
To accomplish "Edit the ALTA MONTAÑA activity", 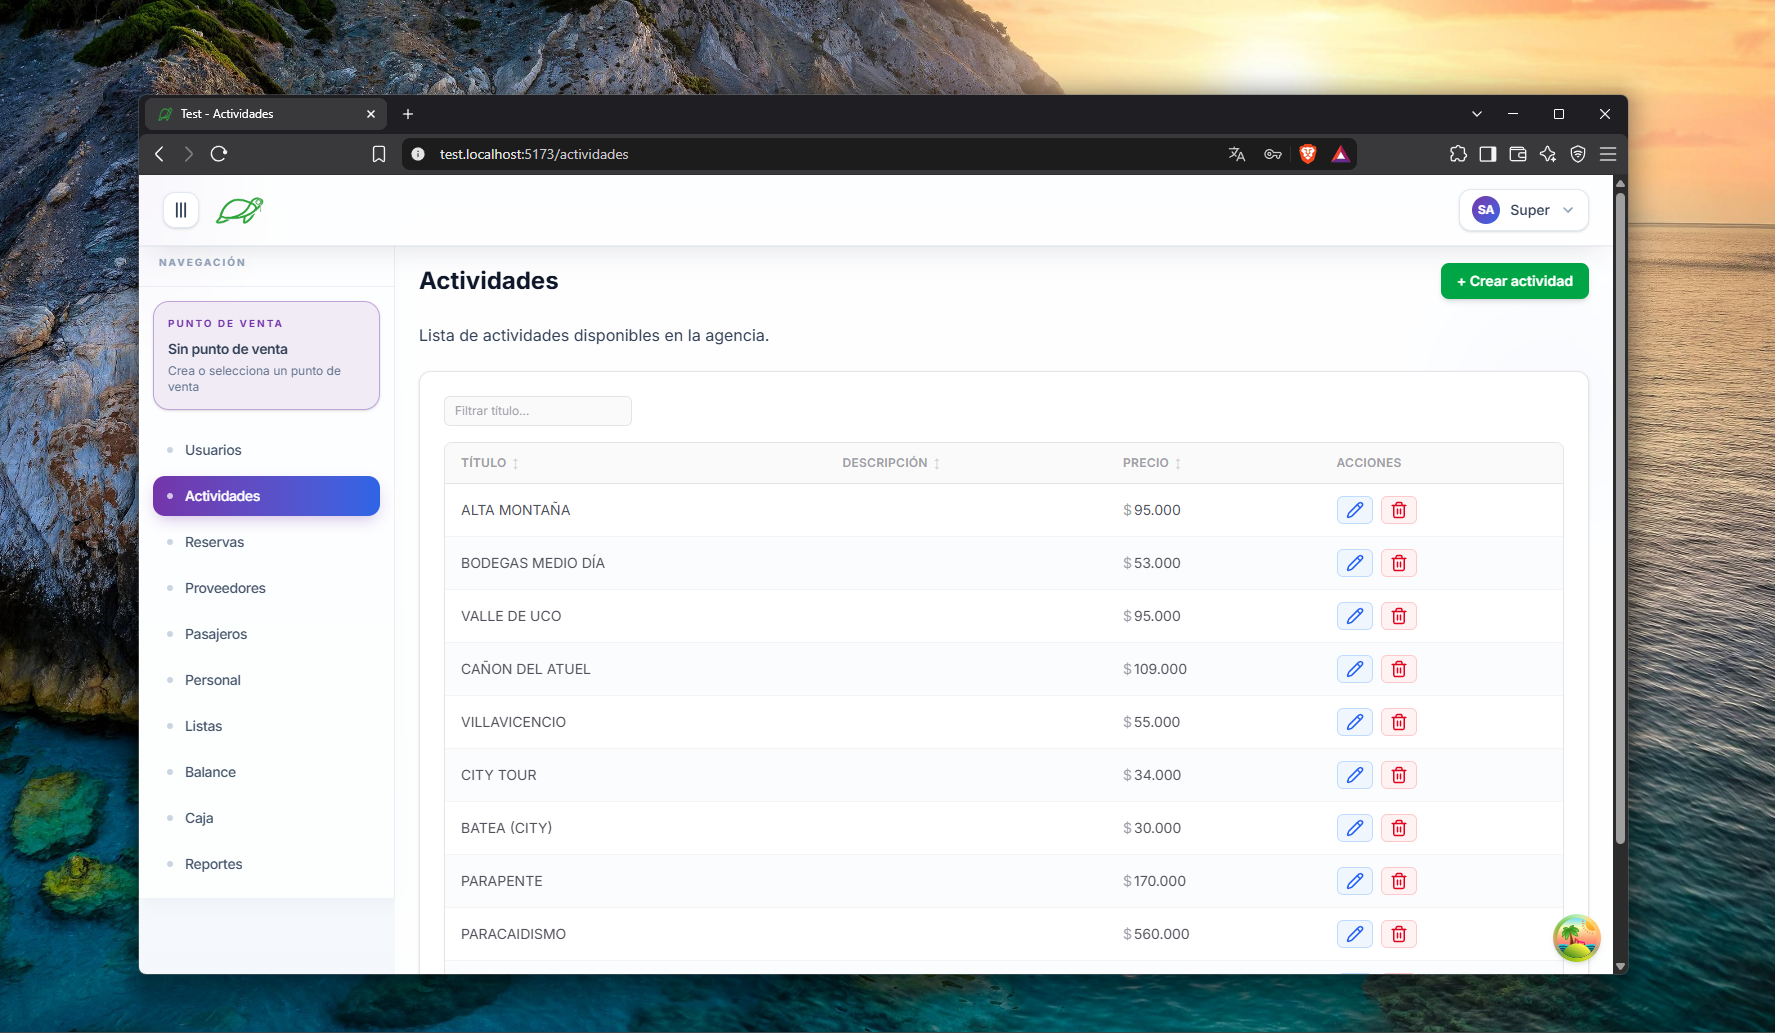I will click(x=1355, y=510).
